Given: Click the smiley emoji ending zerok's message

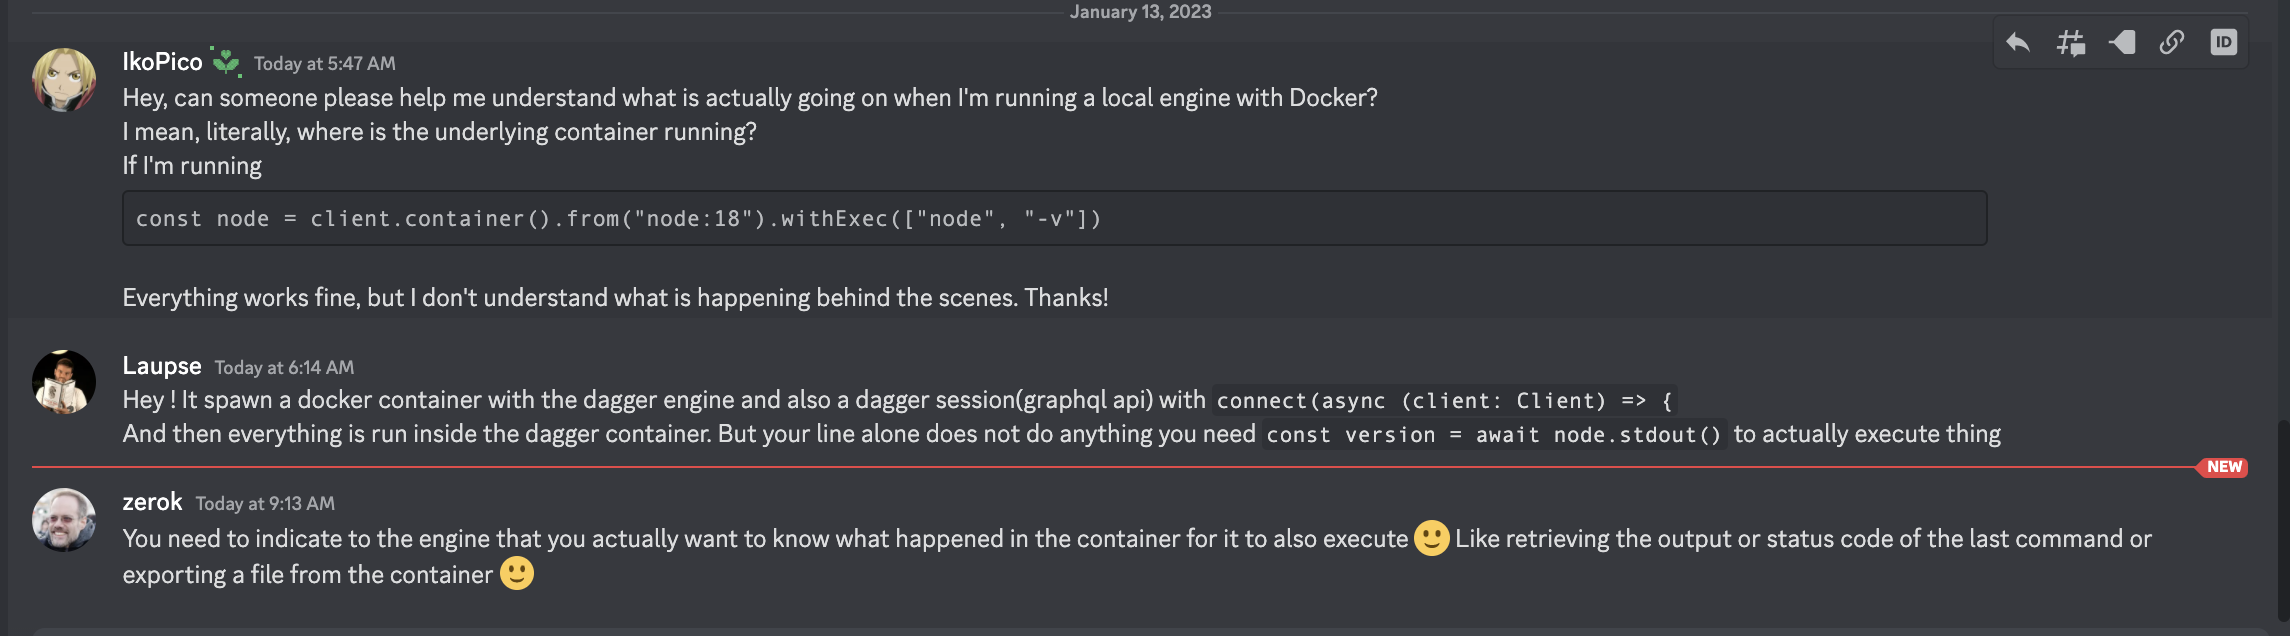Looking at the screenshot, I should click(516, 574).
